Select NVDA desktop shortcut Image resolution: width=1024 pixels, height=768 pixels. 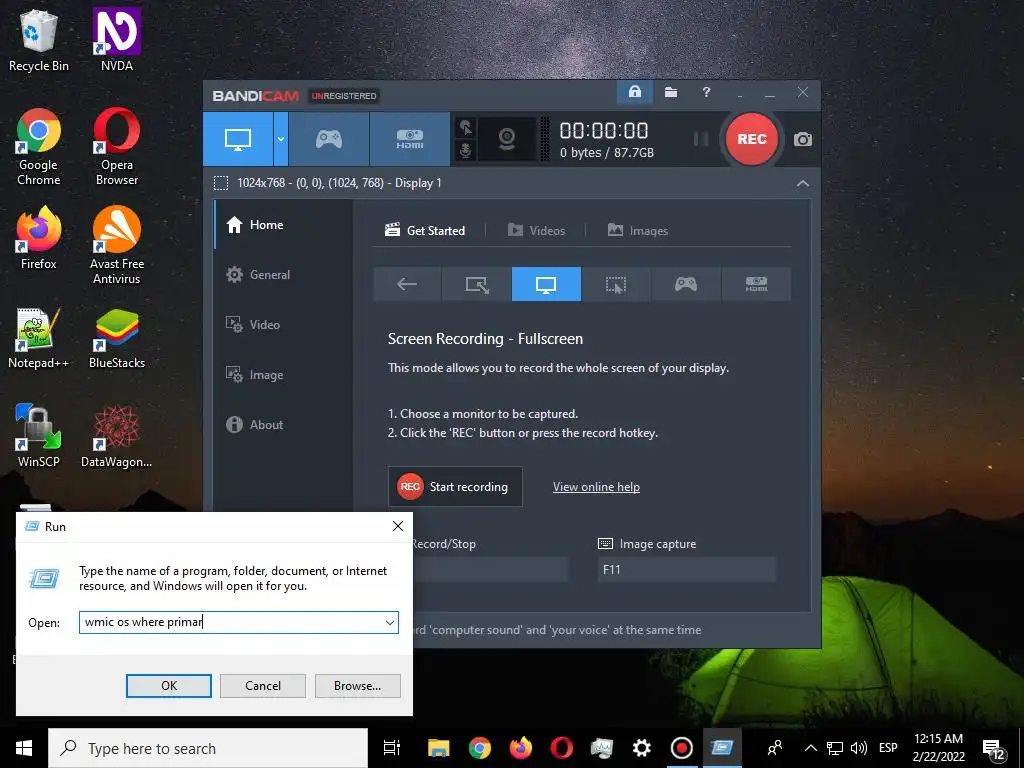117,40
